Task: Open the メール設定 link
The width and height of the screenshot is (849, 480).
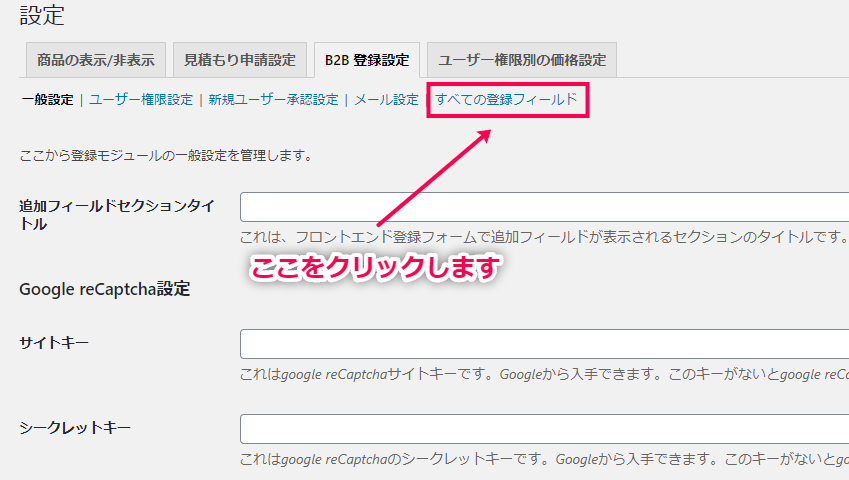Action: (387, 100)
